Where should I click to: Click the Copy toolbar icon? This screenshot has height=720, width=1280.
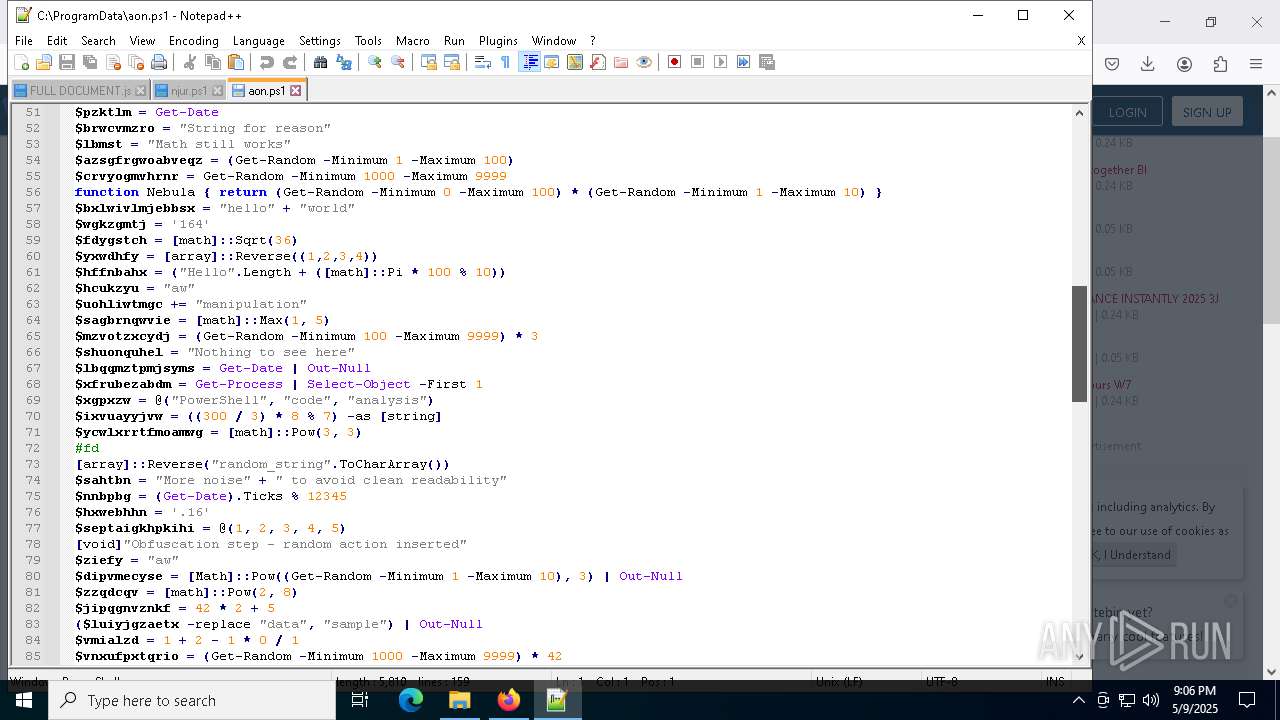click(x=212, y=62)
